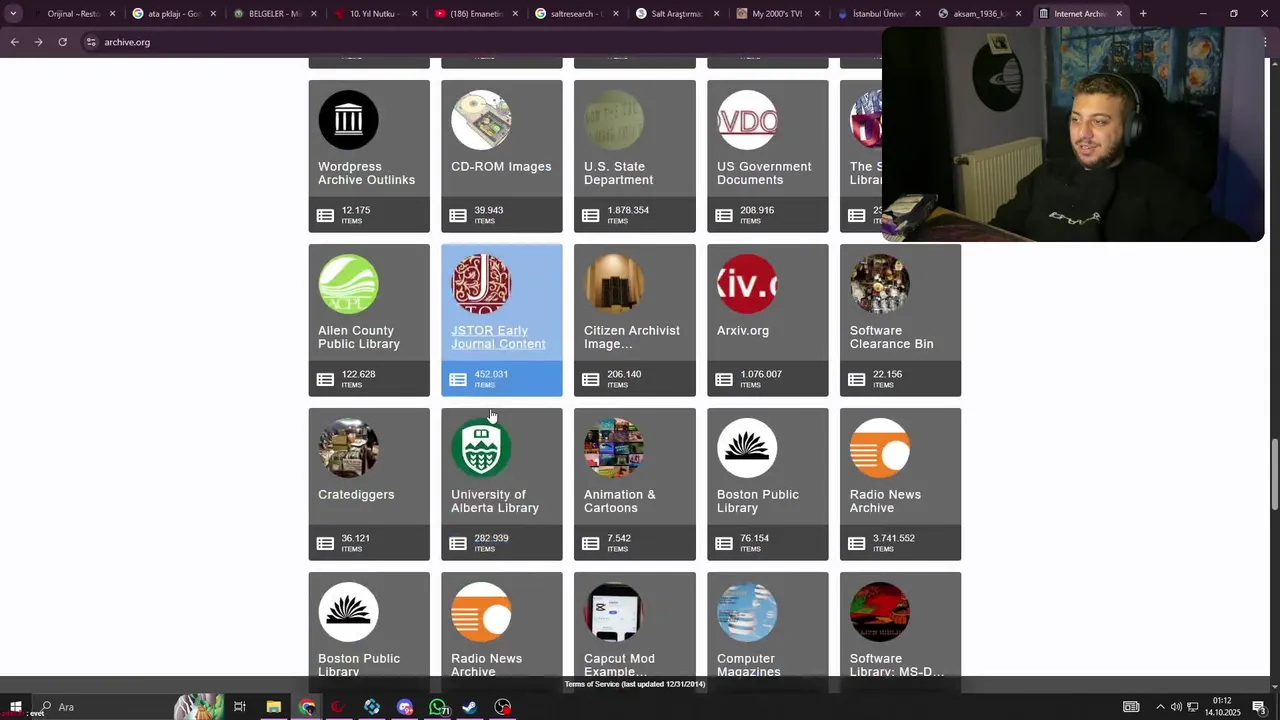This screenshot has height=720, width=1280.
Task: Click the archive.org address bar
Action: tap(480, 42)
